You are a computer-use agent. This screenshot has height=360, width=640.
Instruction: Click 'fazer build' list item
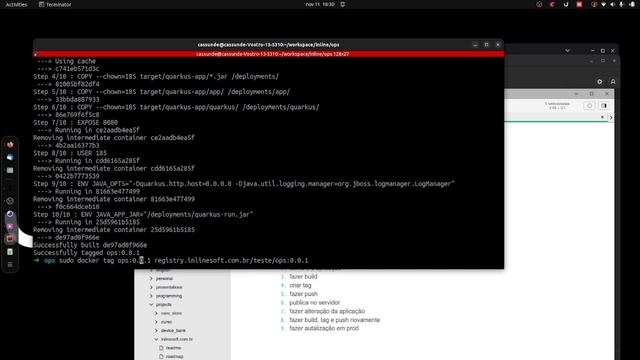click(x=303, y=277)
